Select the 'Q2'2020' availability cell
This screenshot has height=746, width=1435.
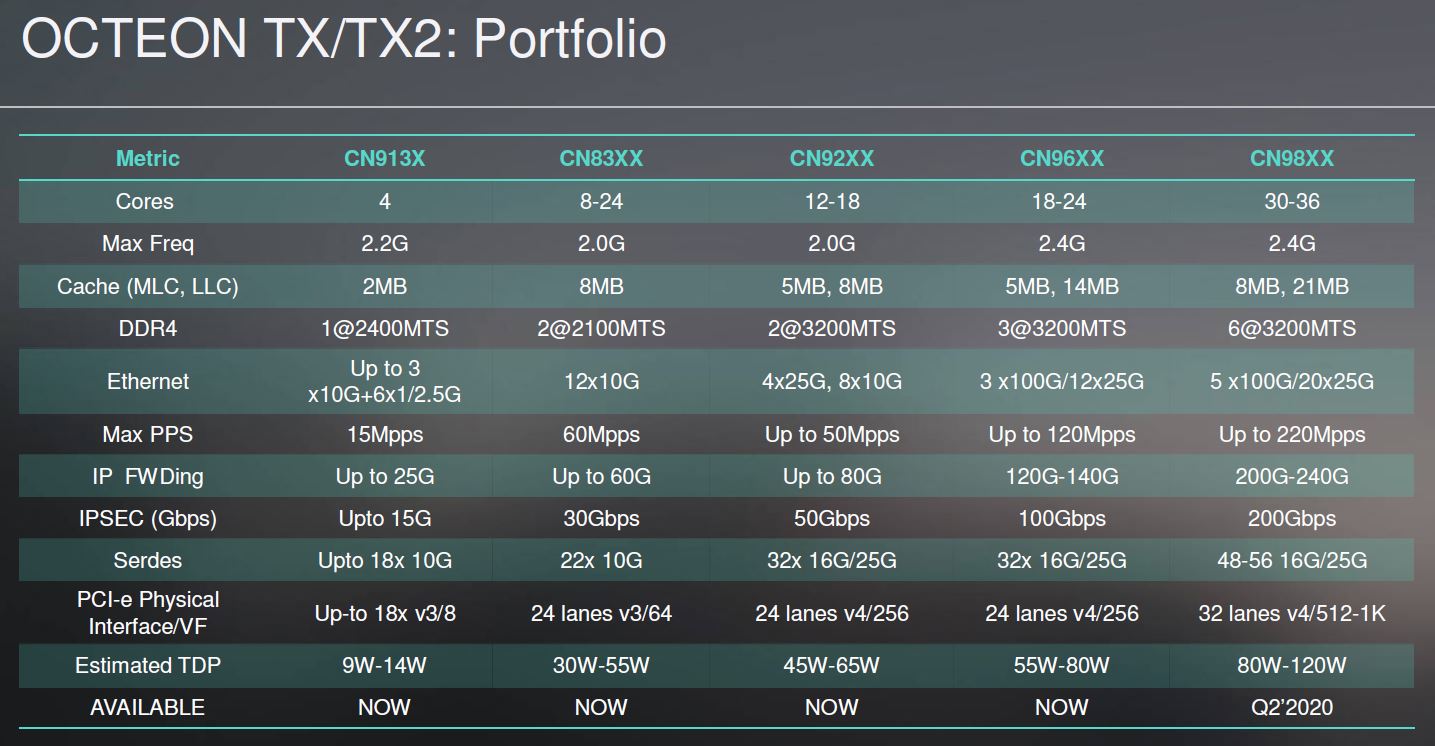pos(1292,707)
